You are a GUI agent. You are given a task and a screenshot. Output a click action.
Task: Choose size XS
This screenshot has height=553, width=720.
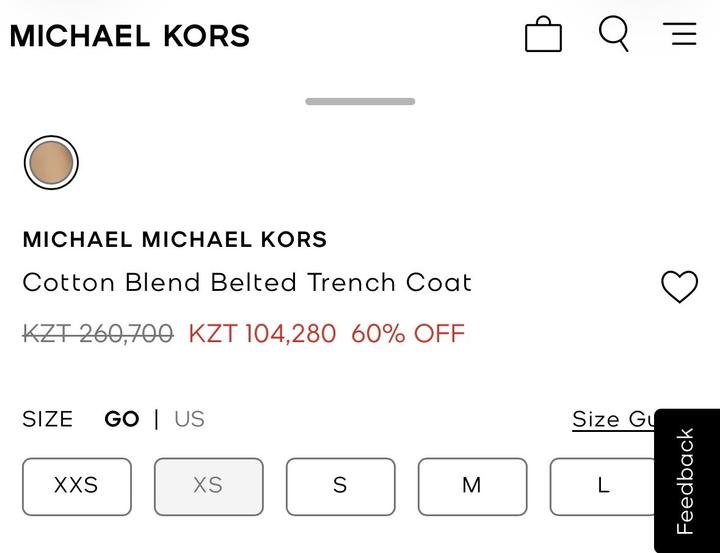208,486
